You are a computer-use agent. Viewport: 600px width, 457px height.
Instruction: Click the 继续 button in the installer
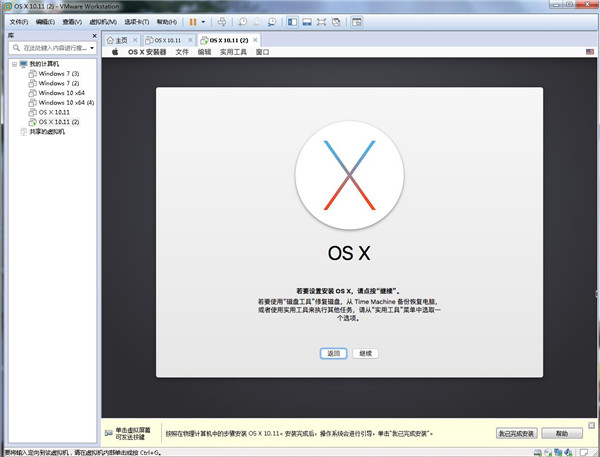tap(365, 353)
